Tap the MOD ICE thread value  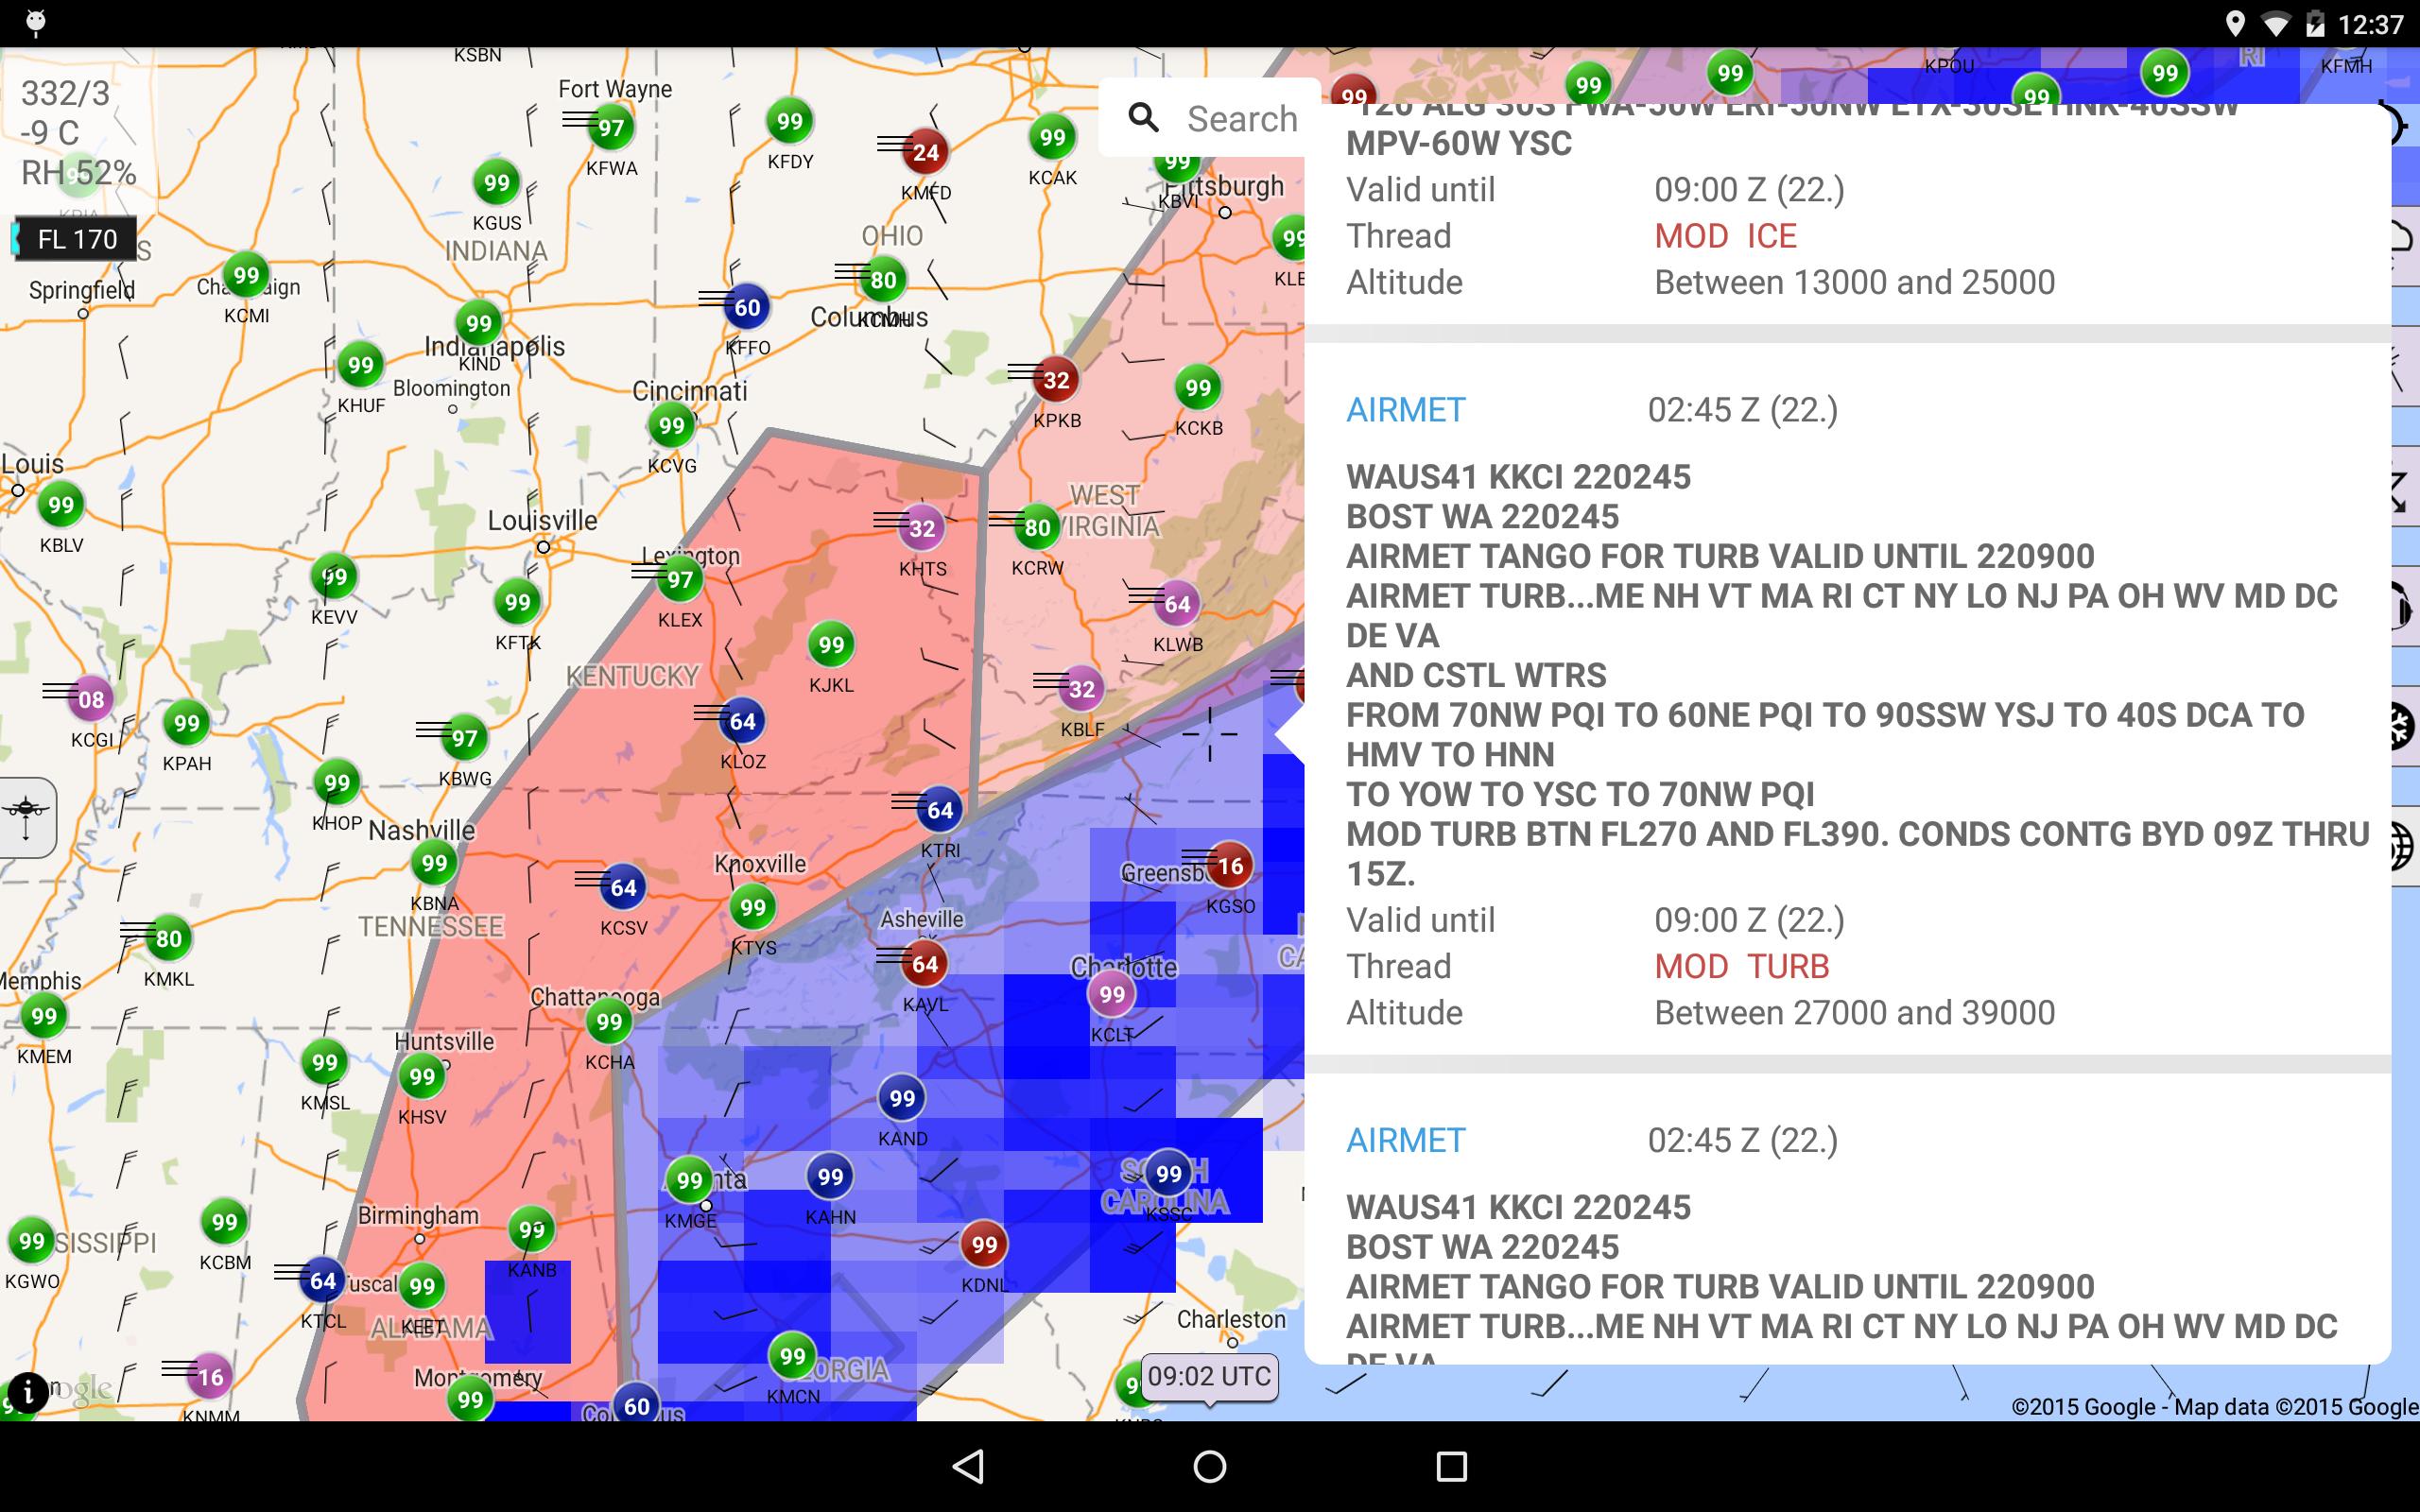pyautogui.click(x=1726, y=236)
